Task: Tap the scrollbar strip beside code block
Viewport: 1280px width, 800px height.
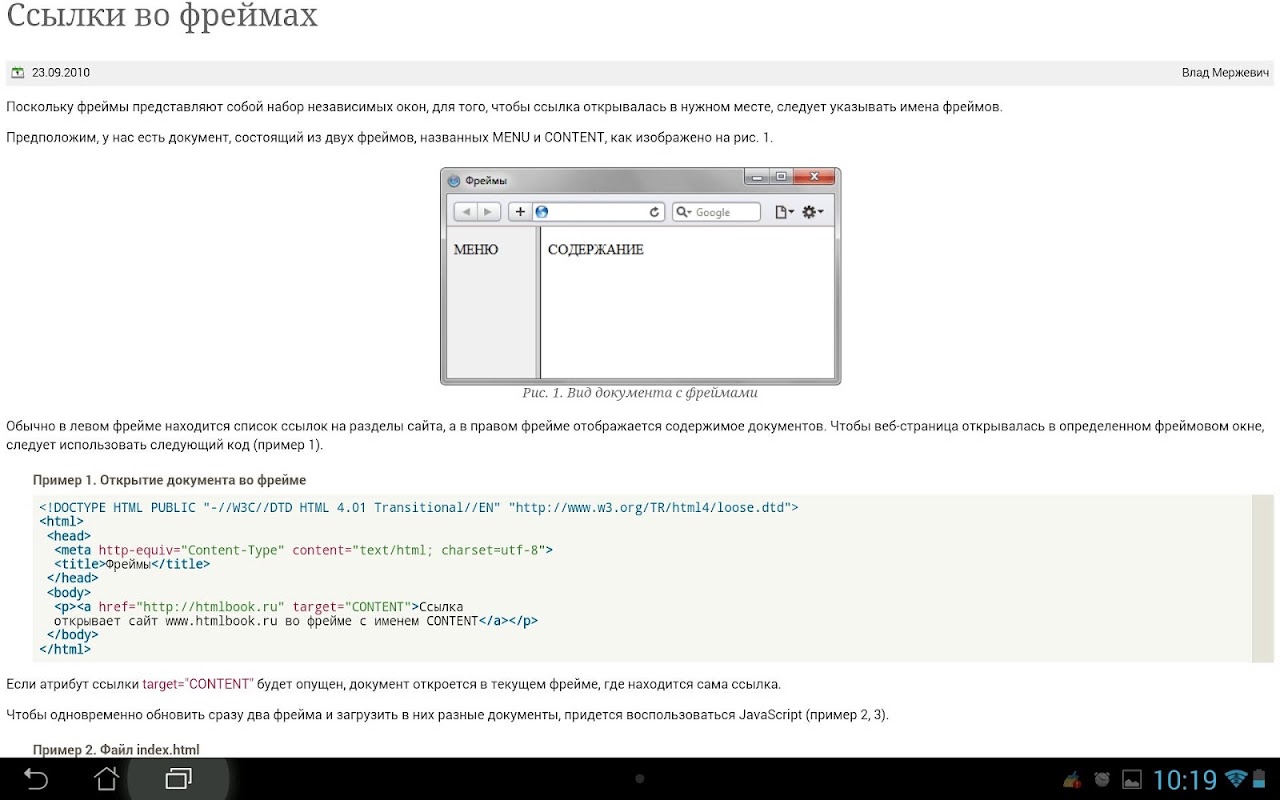Action: 1263,578
